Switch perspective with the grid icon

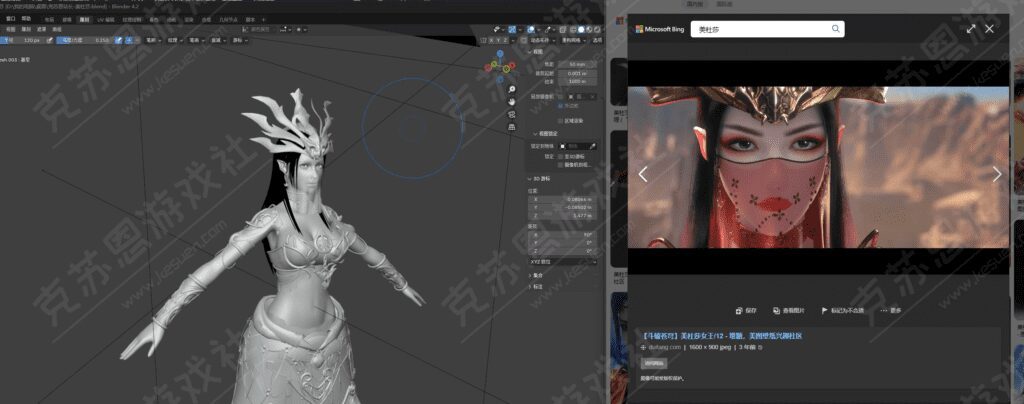point(511,127)
